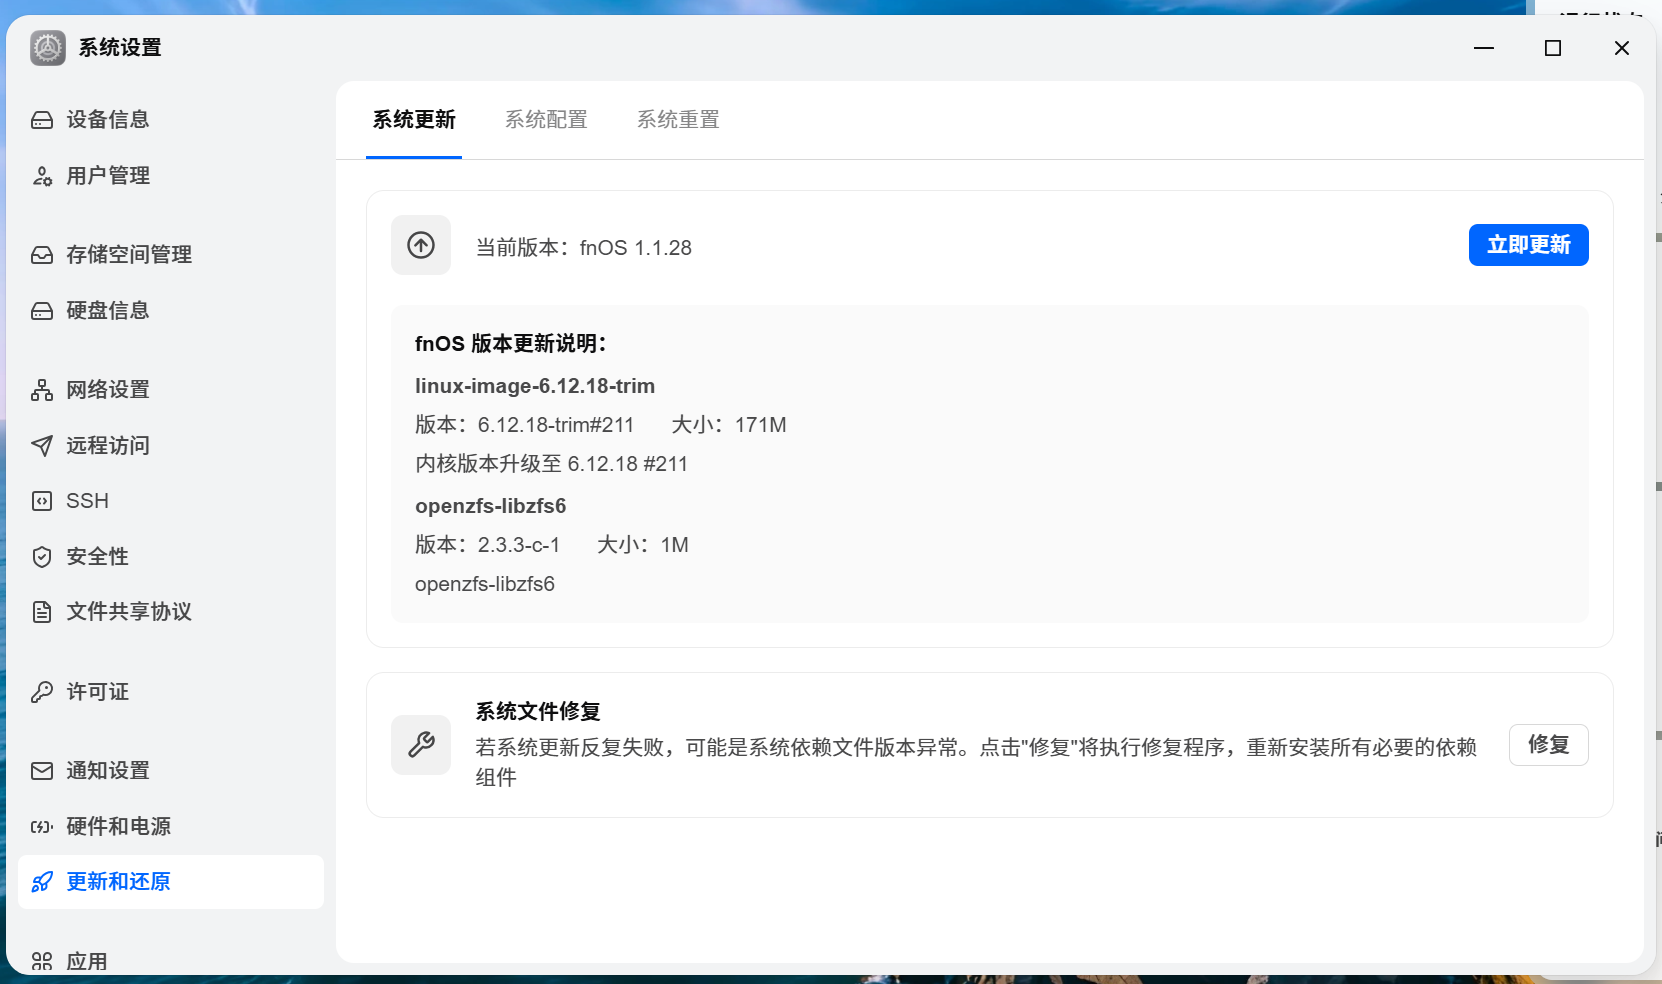Image resolution: width=1662 pixels, height=984 pixels.
Task: Click the 硬盘信息 disk icon
Action: click(x=42, y=311)
